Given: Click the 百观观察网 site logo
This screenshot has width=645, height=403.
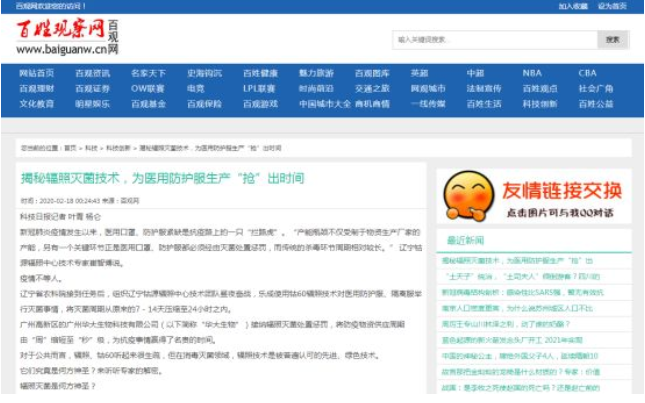Looking at the screenshot, I should click(68, 36).
